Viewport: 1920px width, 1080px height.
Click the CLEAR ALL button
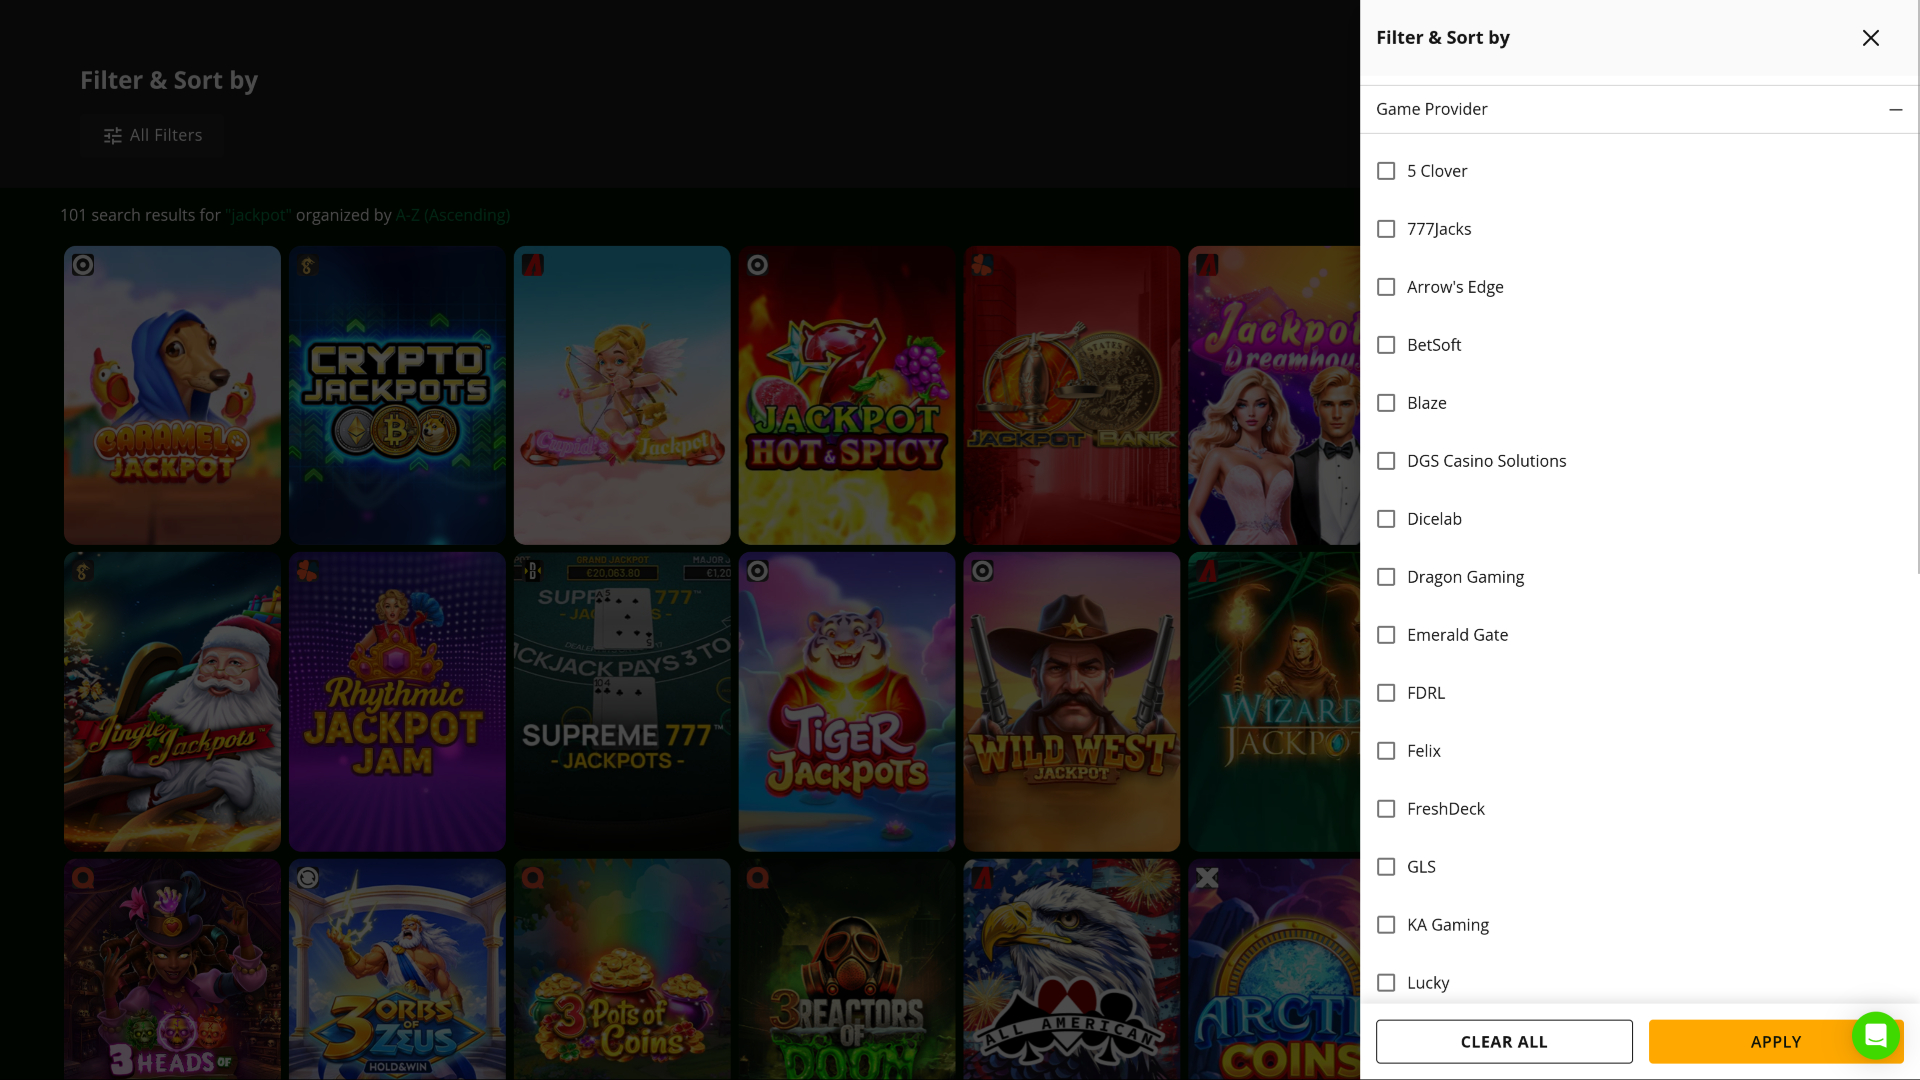point(1504,1041)
